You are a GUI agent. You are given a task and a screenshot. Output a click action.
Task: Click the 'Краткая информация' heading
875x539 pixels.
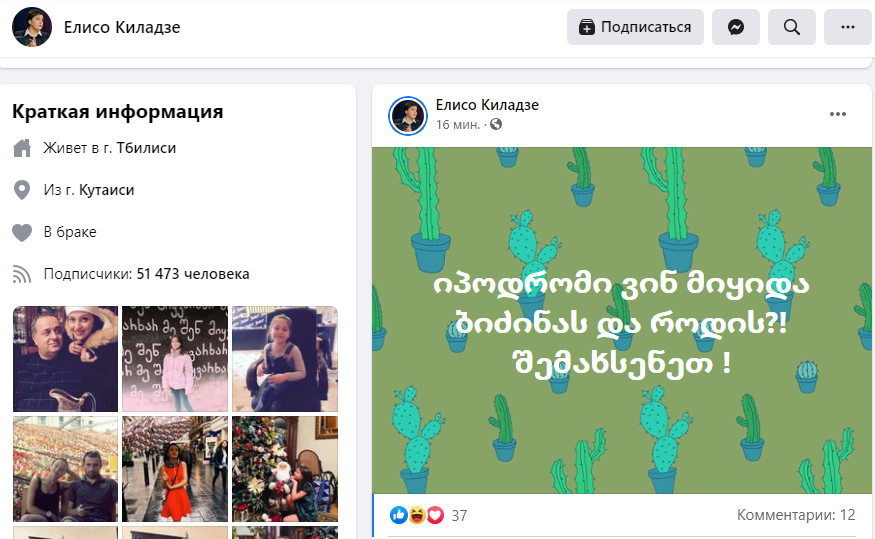[x=118, y=112]
